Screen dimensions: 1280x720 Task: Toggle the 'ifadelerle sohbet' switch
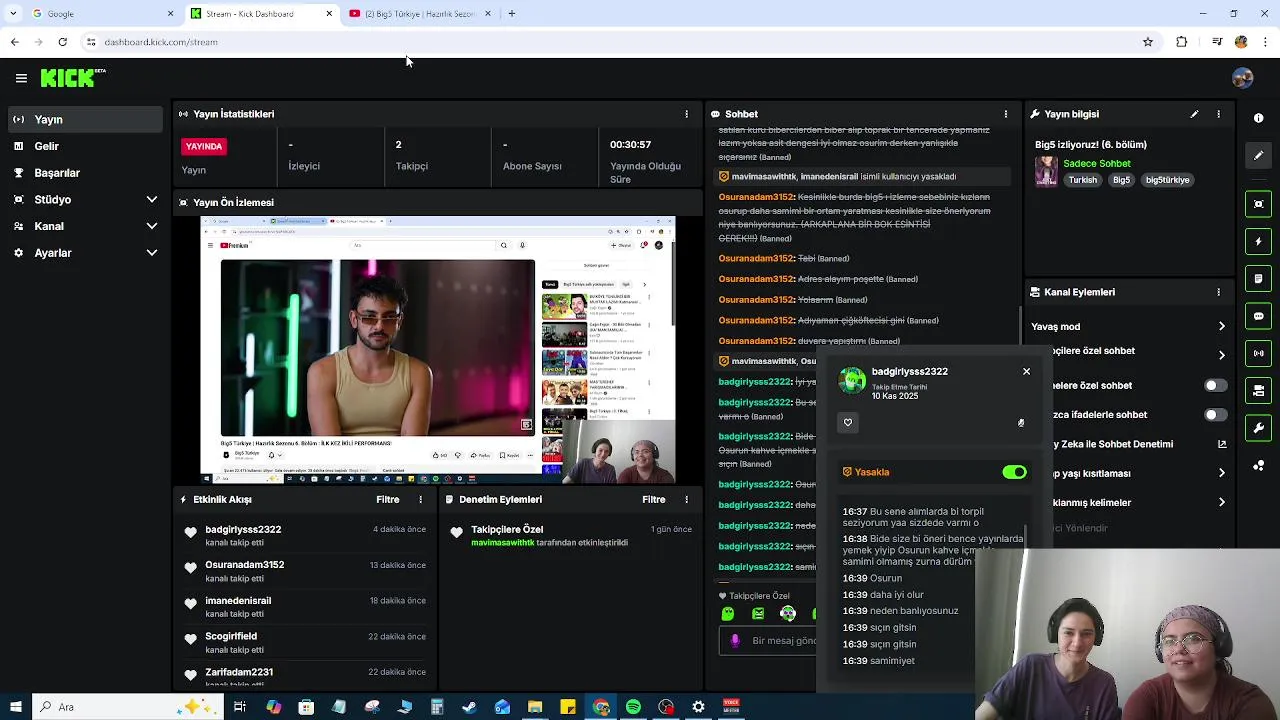(1215, 414)
